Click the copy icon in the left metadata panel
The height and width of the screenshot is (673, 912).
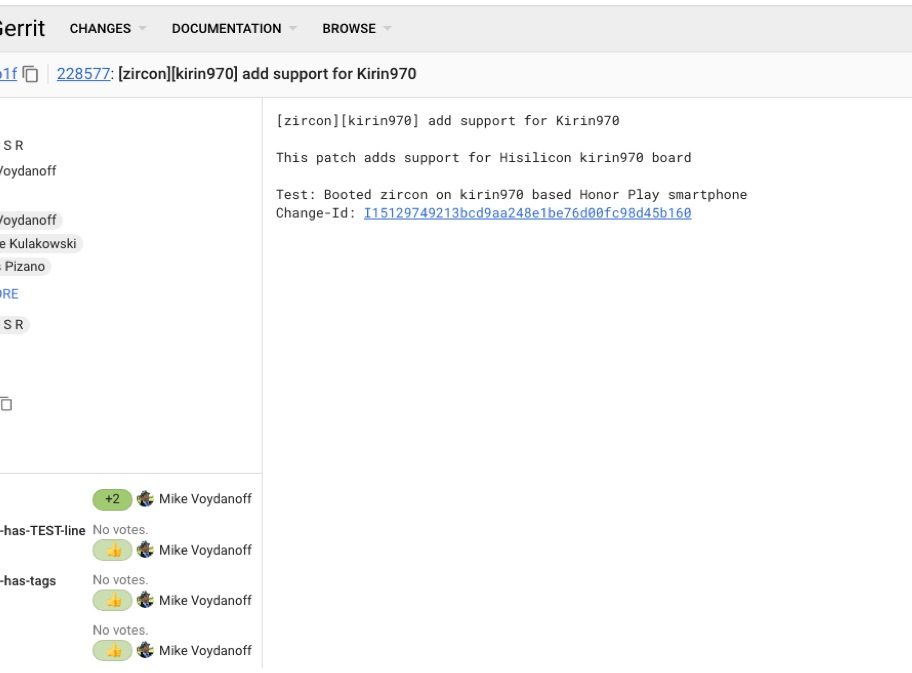pyautogui.click(x=6, y=404)
